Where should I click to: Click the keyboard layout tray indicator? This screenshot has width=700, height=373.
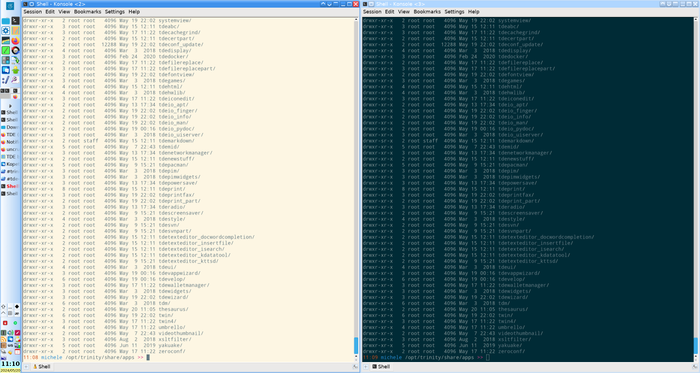(x=10, y=345)
